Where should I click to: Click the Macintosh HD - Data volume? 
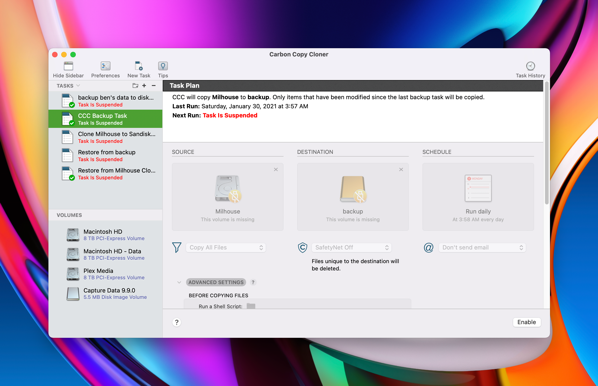coord(105,254)
